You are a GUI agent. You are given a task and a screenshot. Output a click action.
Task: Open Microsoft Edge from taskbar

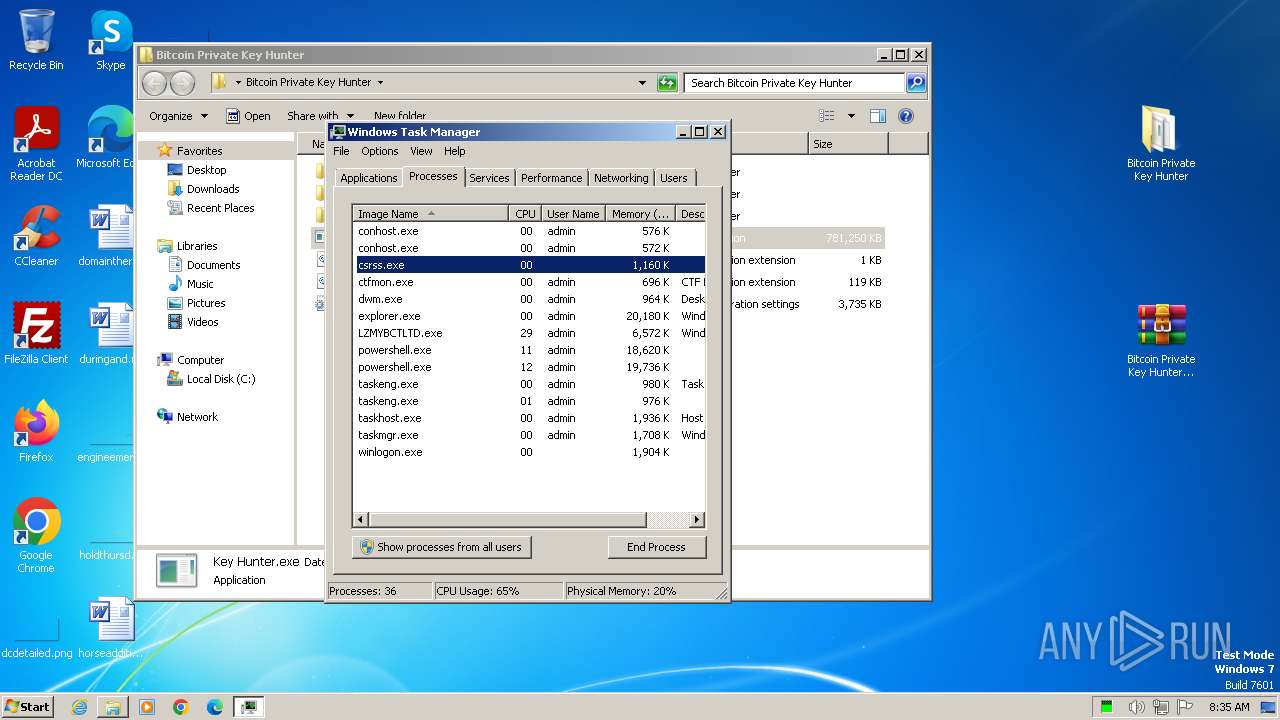(x=215, y=707)
